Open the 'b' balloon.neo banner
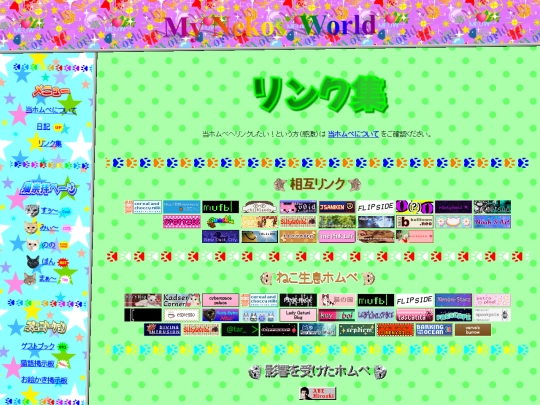Image resolution: width=540 pixels, height=405 pixels. tap(415, 222)
